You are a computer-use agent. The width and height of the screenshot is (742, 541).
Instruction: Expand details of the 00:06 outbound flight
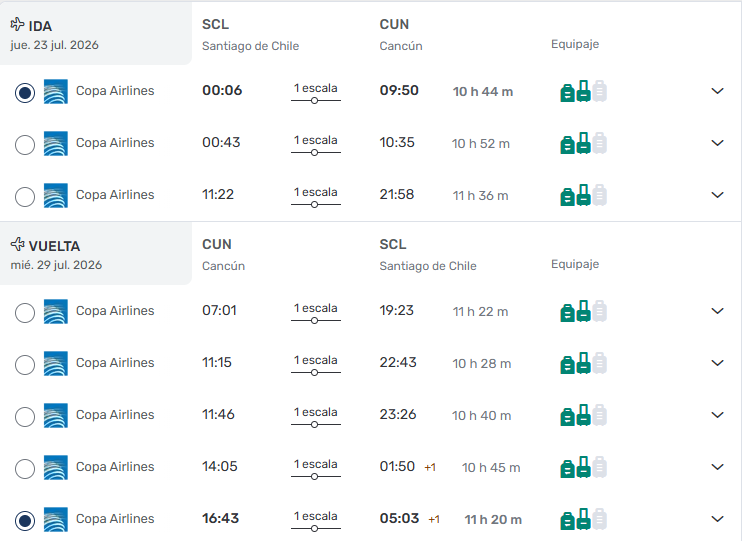(717, 91)
